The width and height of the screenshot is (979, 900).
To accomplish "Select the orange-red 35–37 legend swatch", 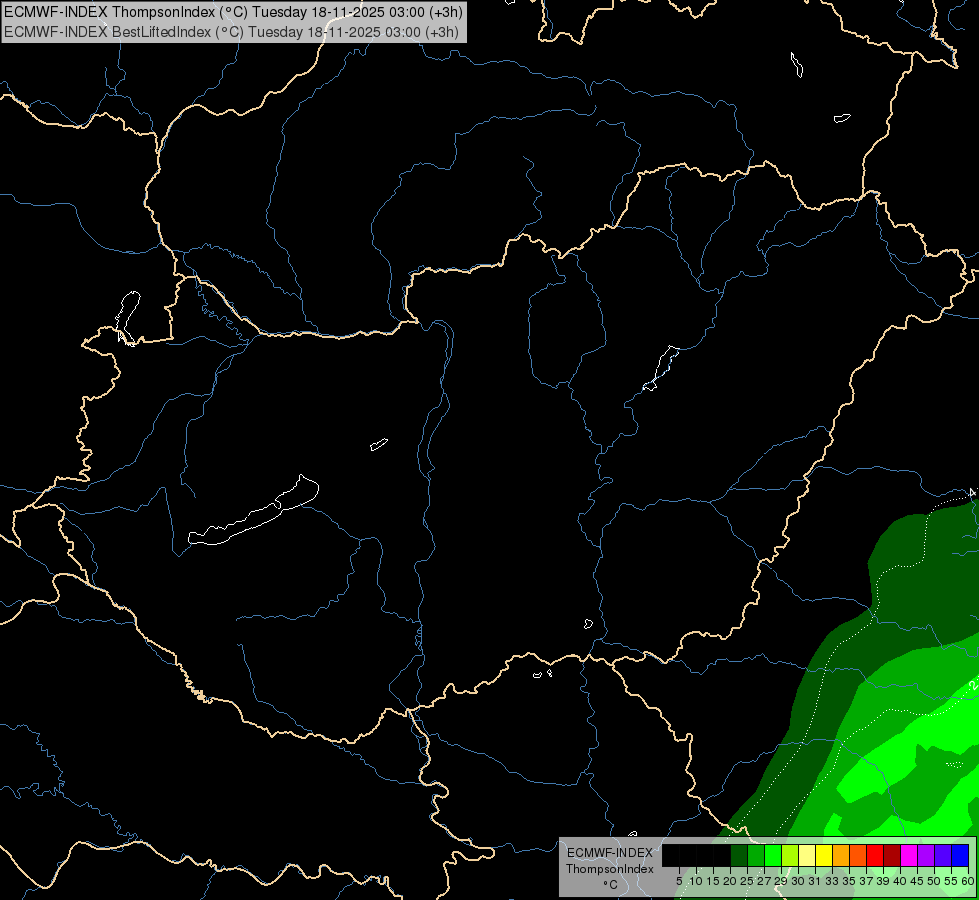I will (x=858, y=855).
